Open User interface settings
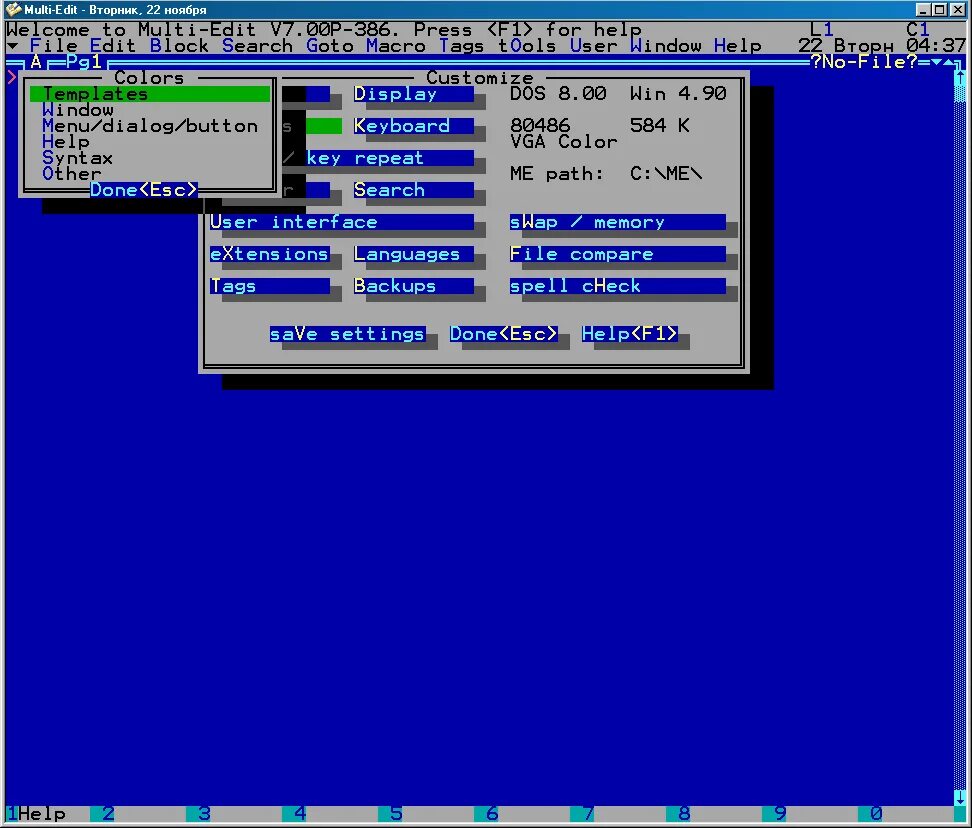 pyautogui.click(x=342, y=222)
